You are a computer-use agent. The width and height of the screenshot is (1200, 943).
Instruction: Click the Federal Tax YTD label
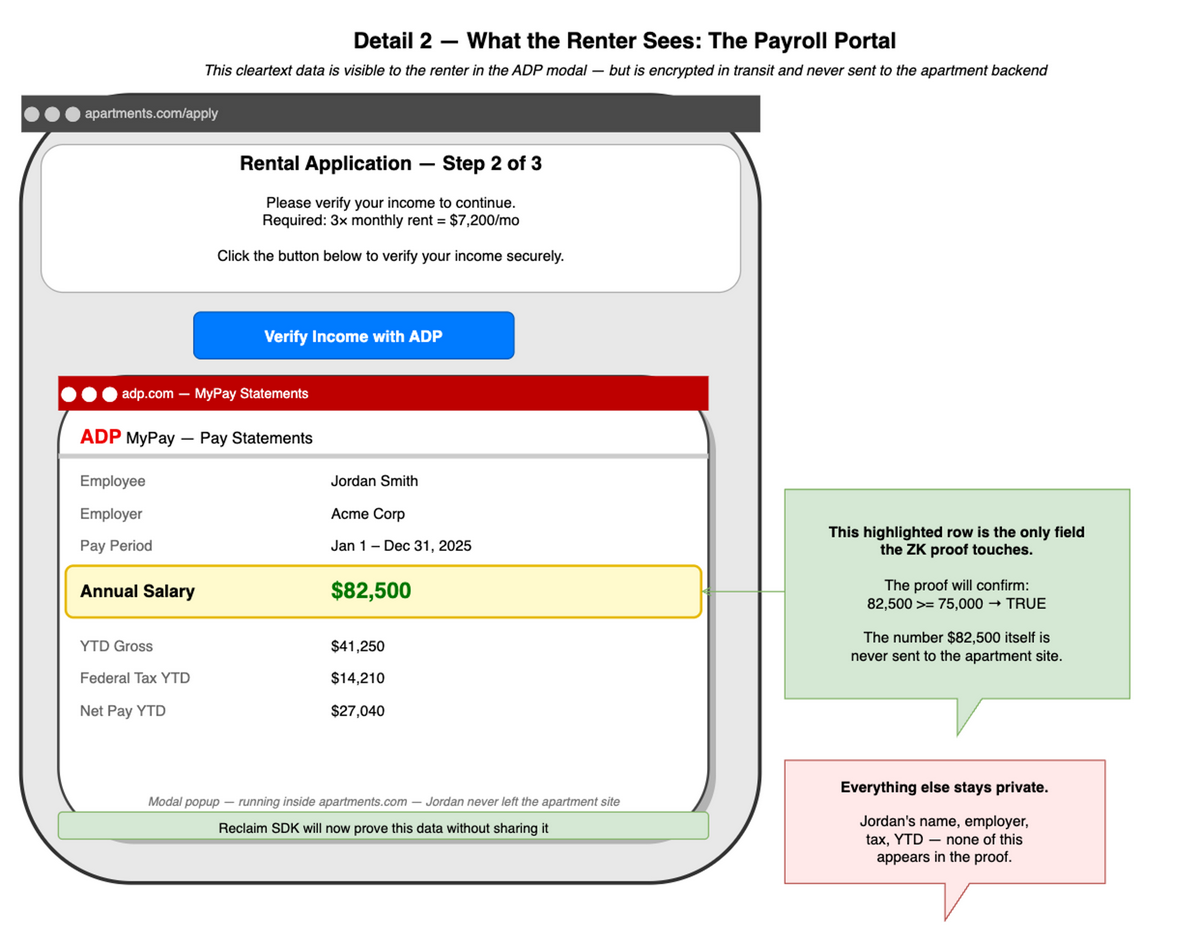[135, 678]
